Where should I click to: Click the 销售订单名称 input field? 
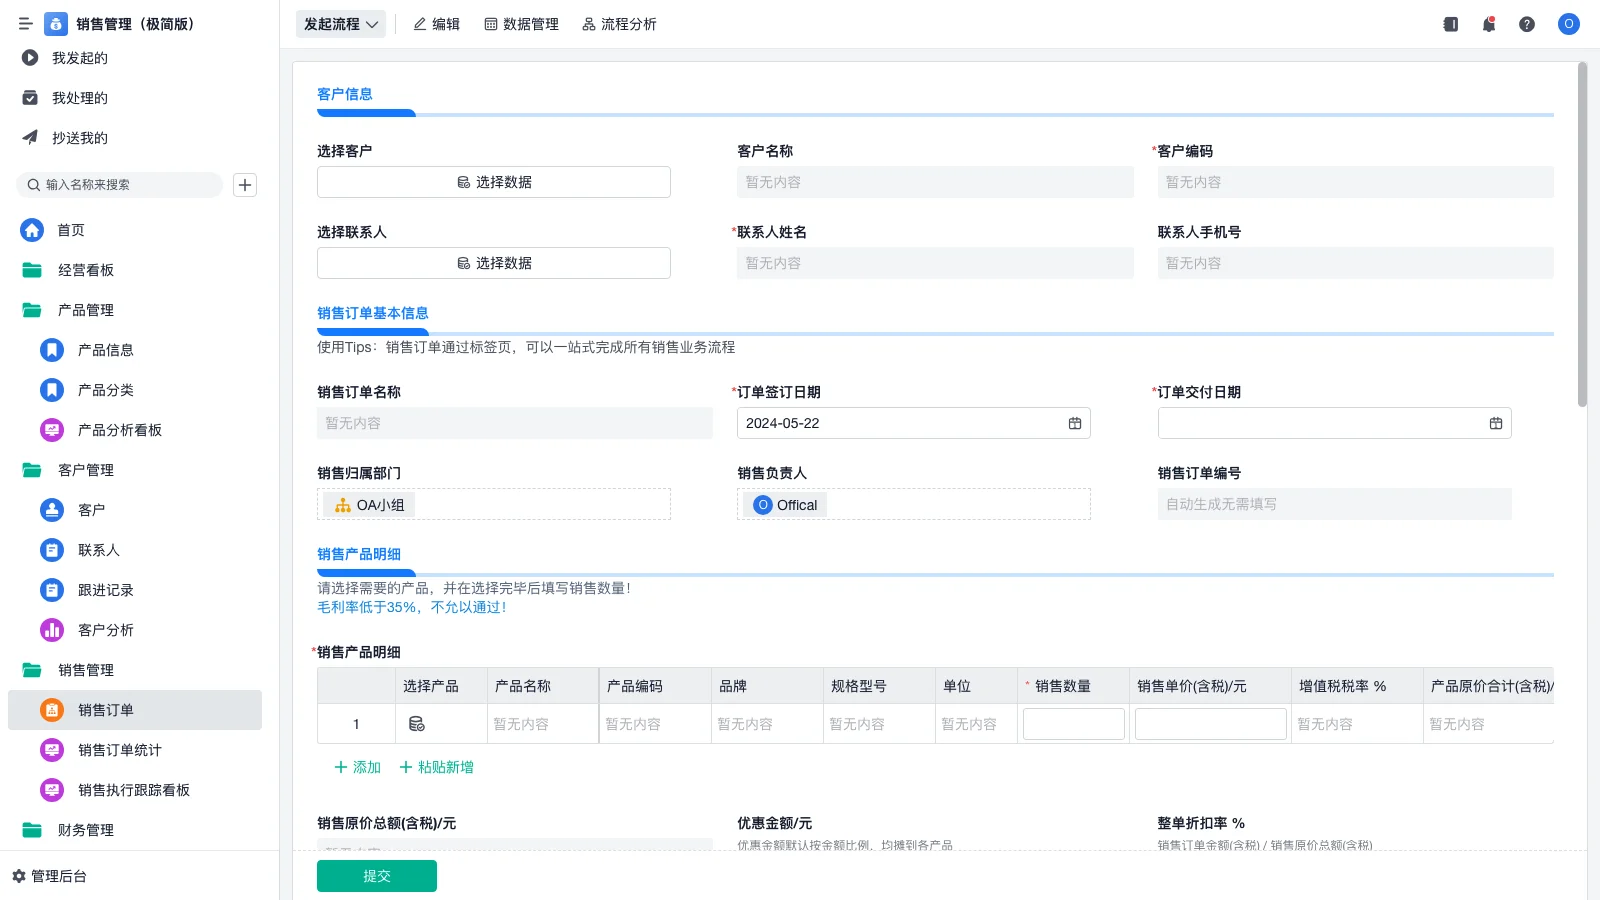[x=515, y=422]
